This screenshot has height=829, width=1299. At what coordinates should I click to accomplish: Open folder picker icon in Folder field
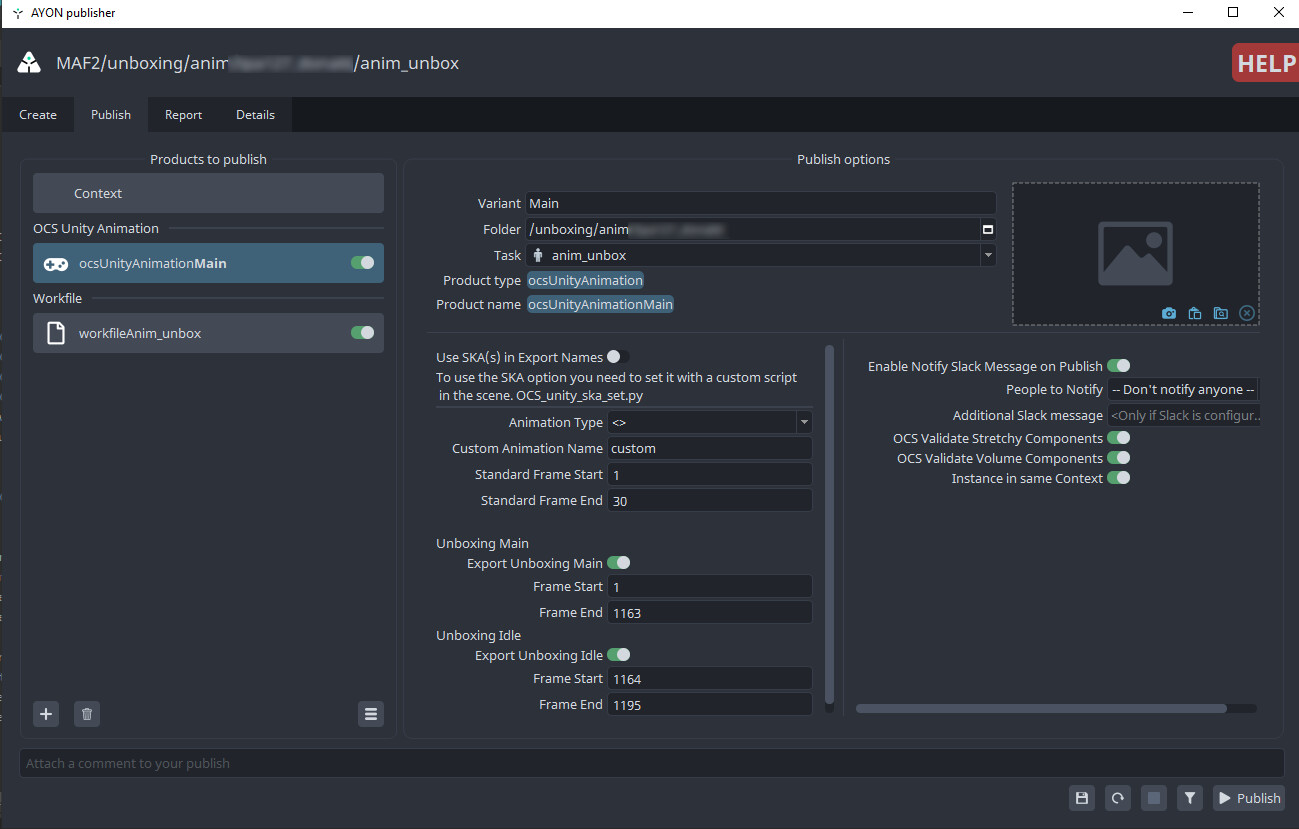[988, 230]
